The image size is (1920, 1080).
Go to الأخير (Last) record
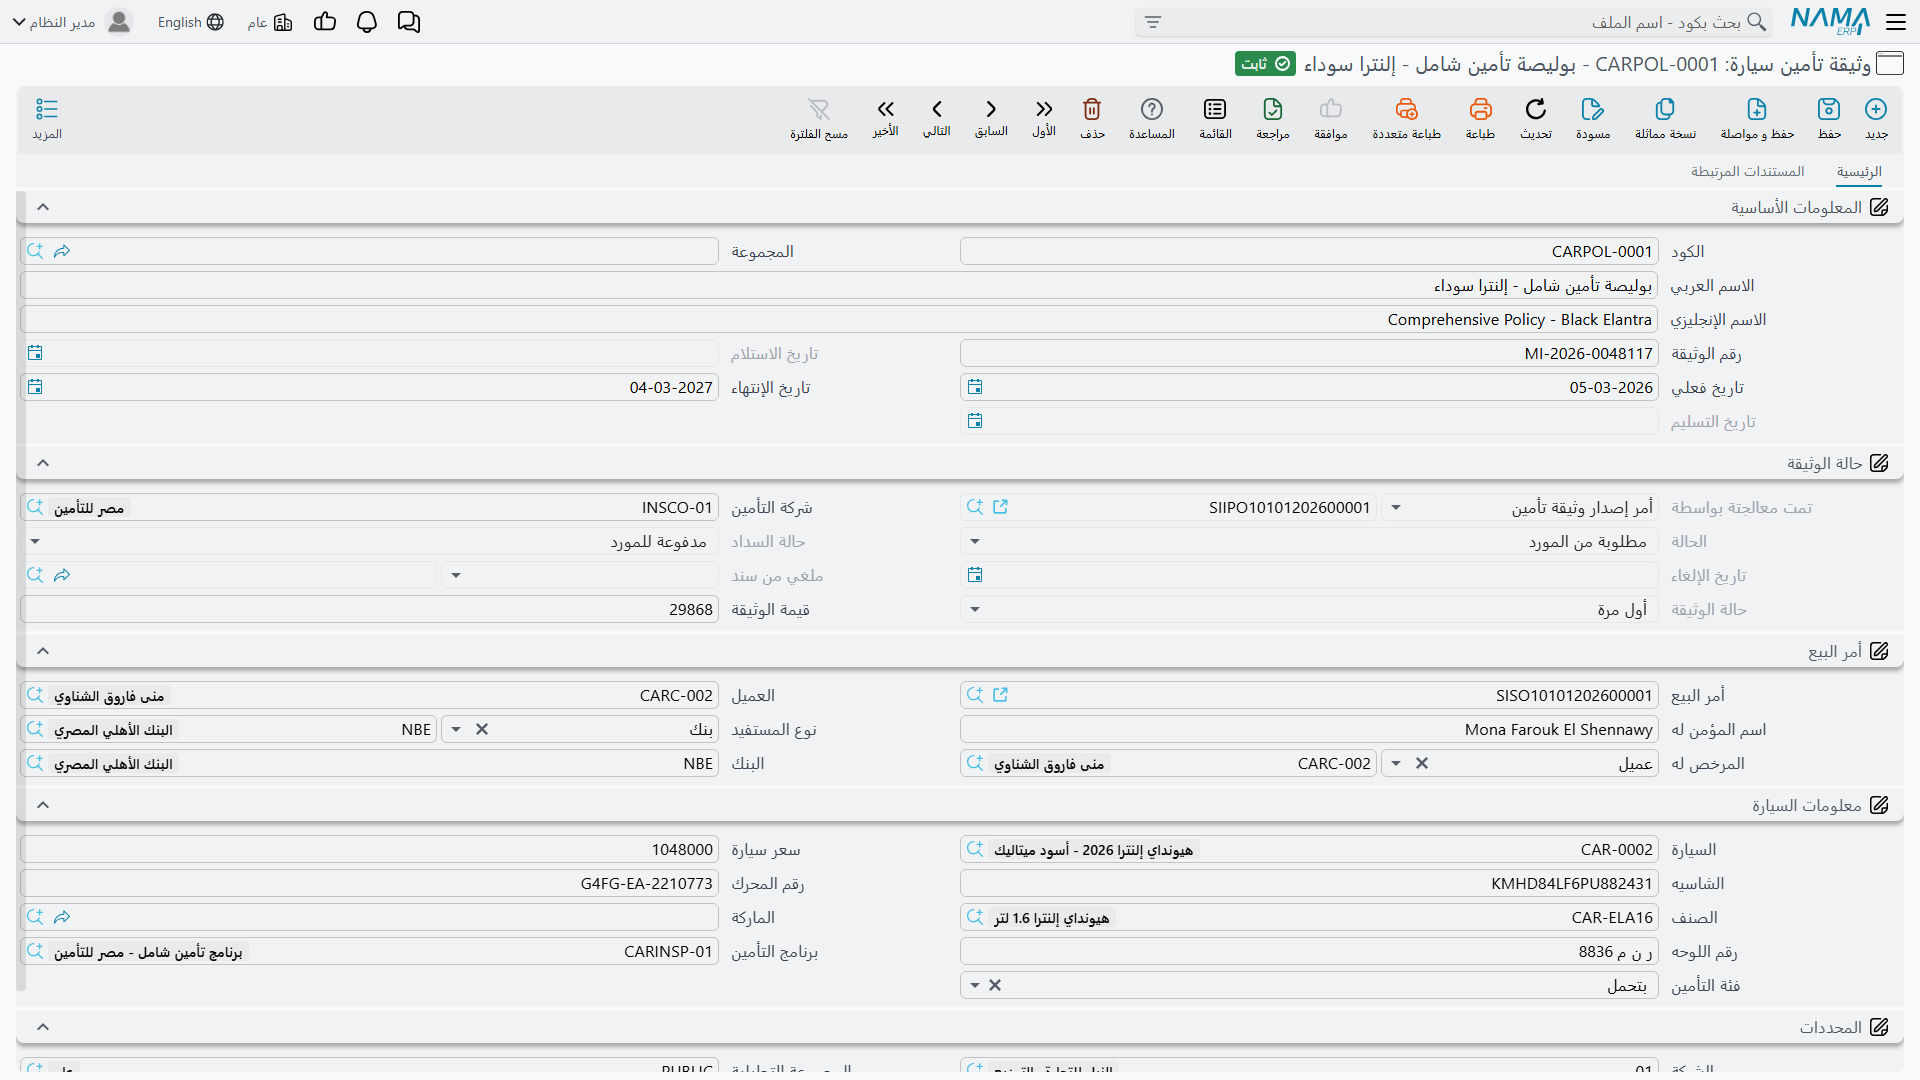(x=886, y=109)
